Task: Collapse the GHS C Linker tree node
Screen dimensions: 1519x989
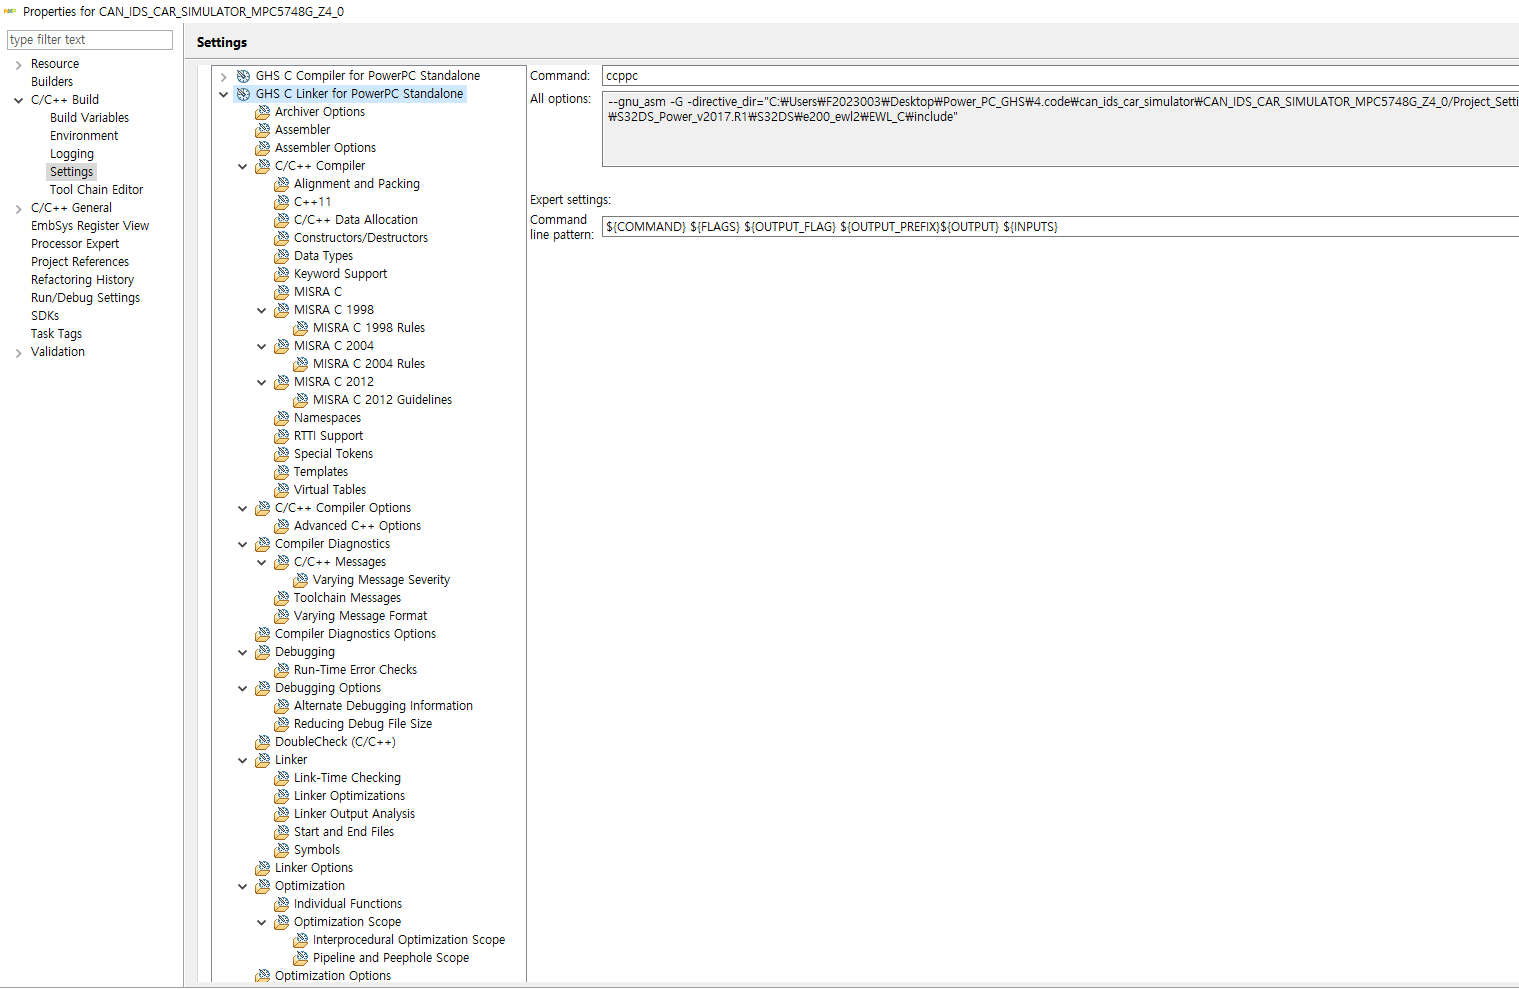Action: [x=224, y=93]
